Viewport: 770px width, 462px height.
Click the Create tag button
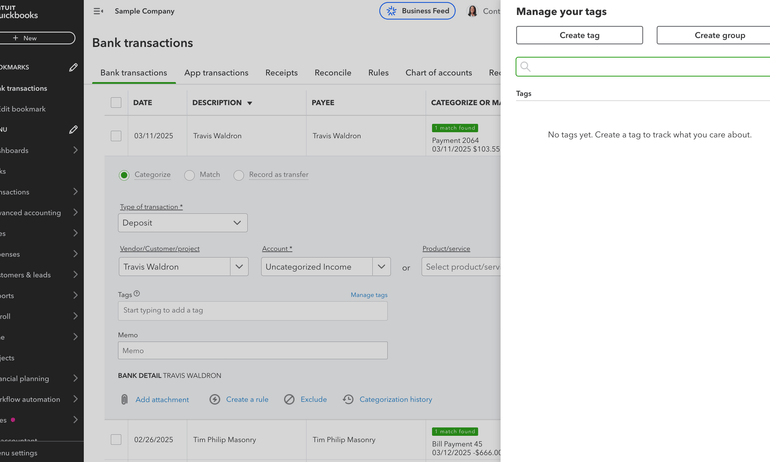[x=579, y=35]
